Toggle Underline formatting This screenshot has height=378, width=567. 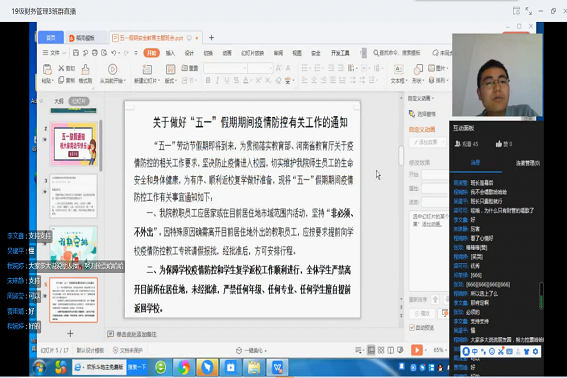pyautogui.click(x=227, y=80)
